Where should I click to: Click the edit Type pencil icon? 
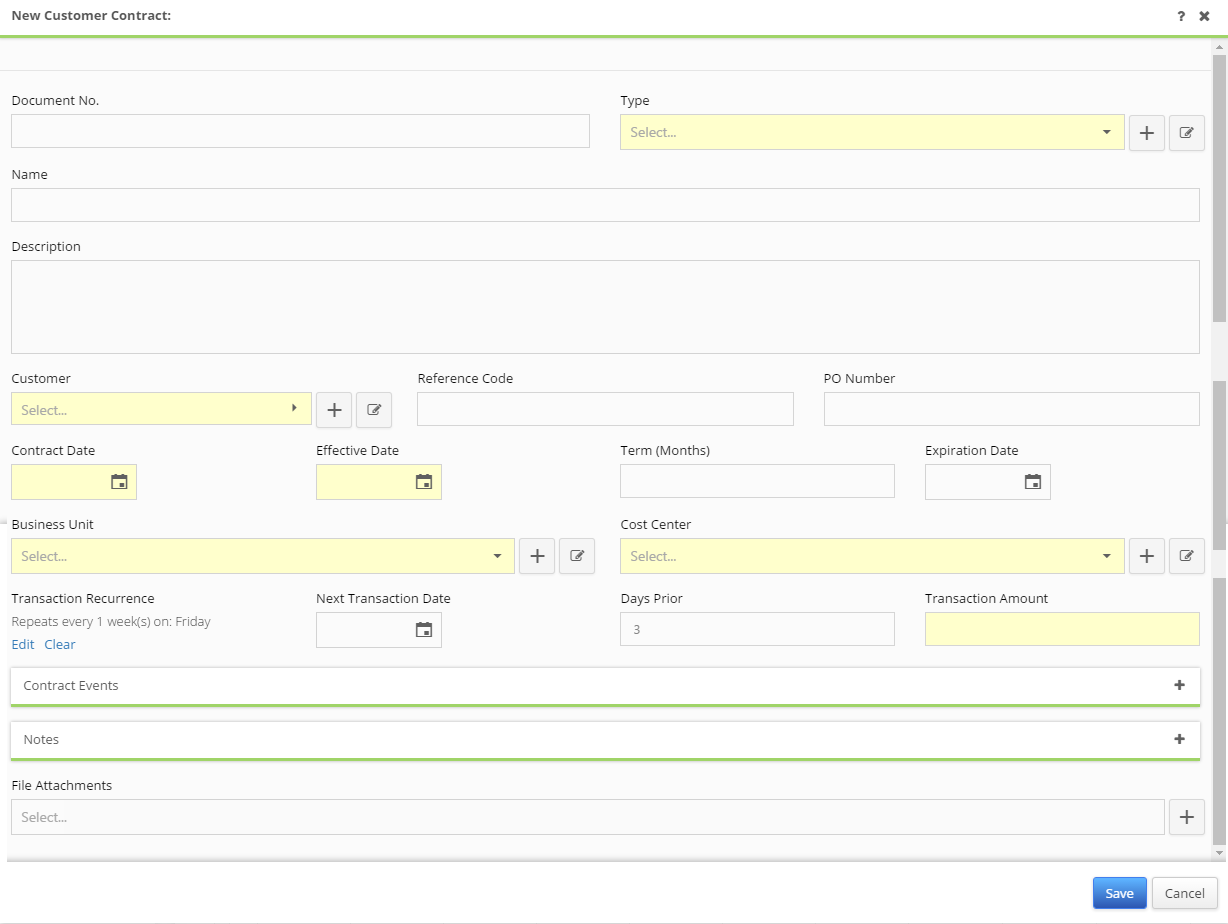[1186, 132]
